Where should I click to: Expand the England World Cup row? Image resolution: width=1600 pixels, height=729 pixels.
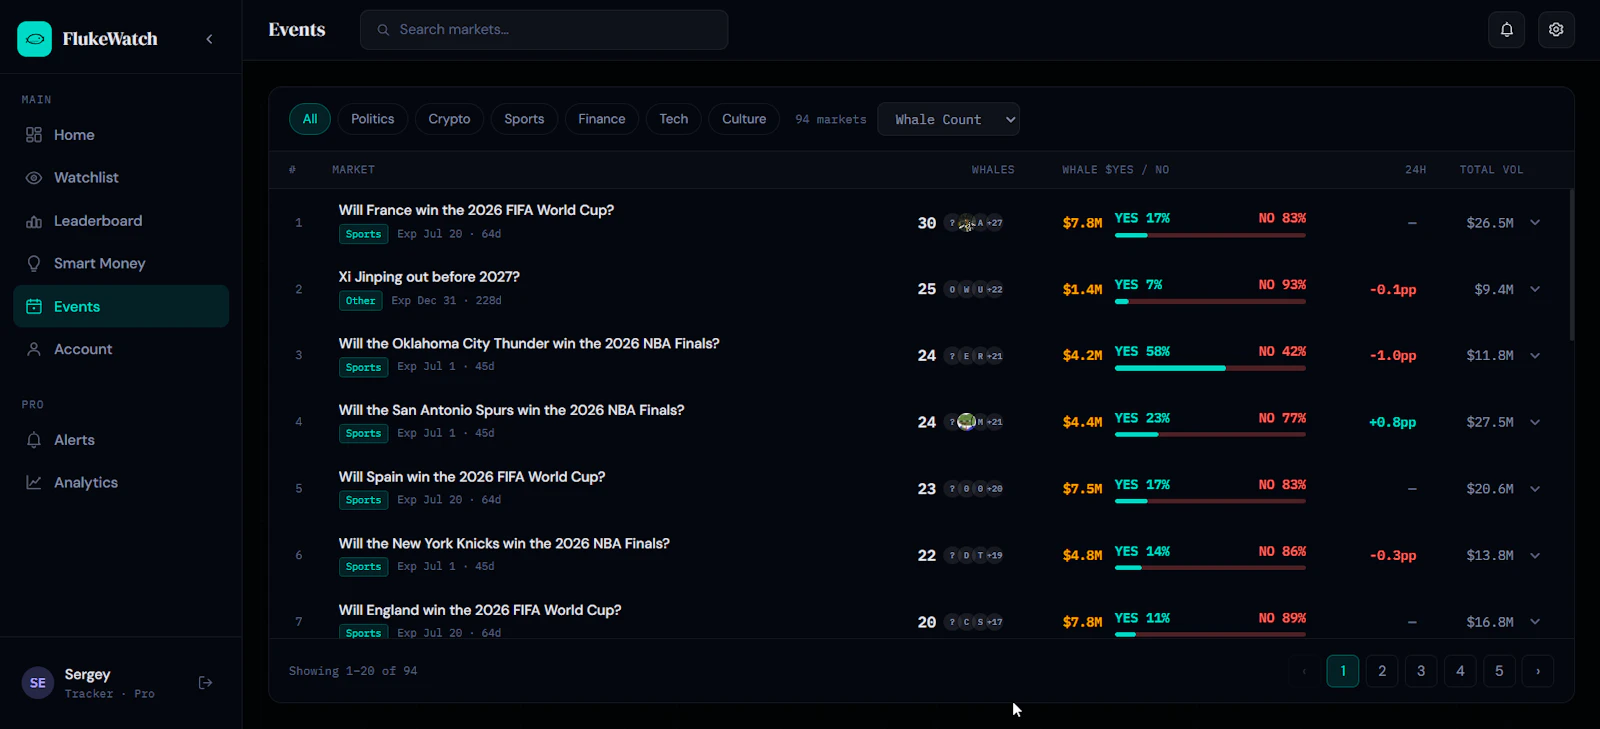1535,622
